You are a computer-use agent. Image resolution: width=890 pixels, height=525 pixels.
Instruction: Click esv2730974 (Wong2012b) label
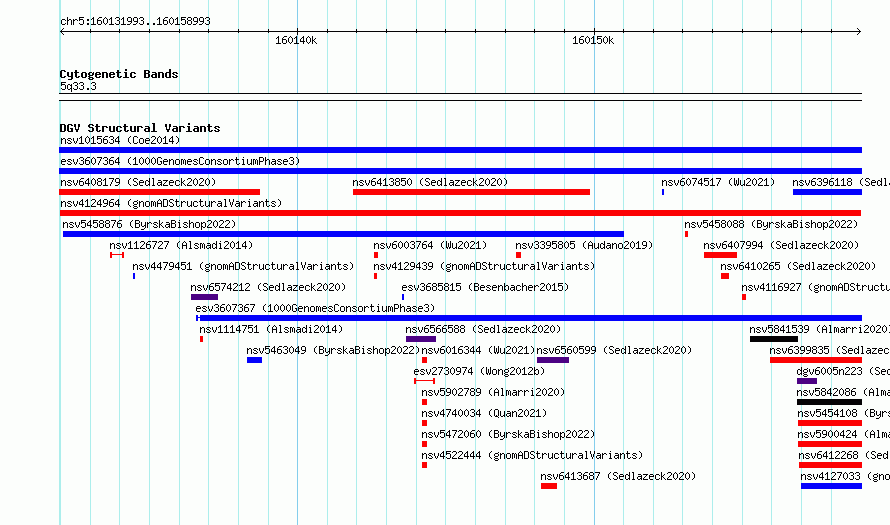click(x=479, y=371)
